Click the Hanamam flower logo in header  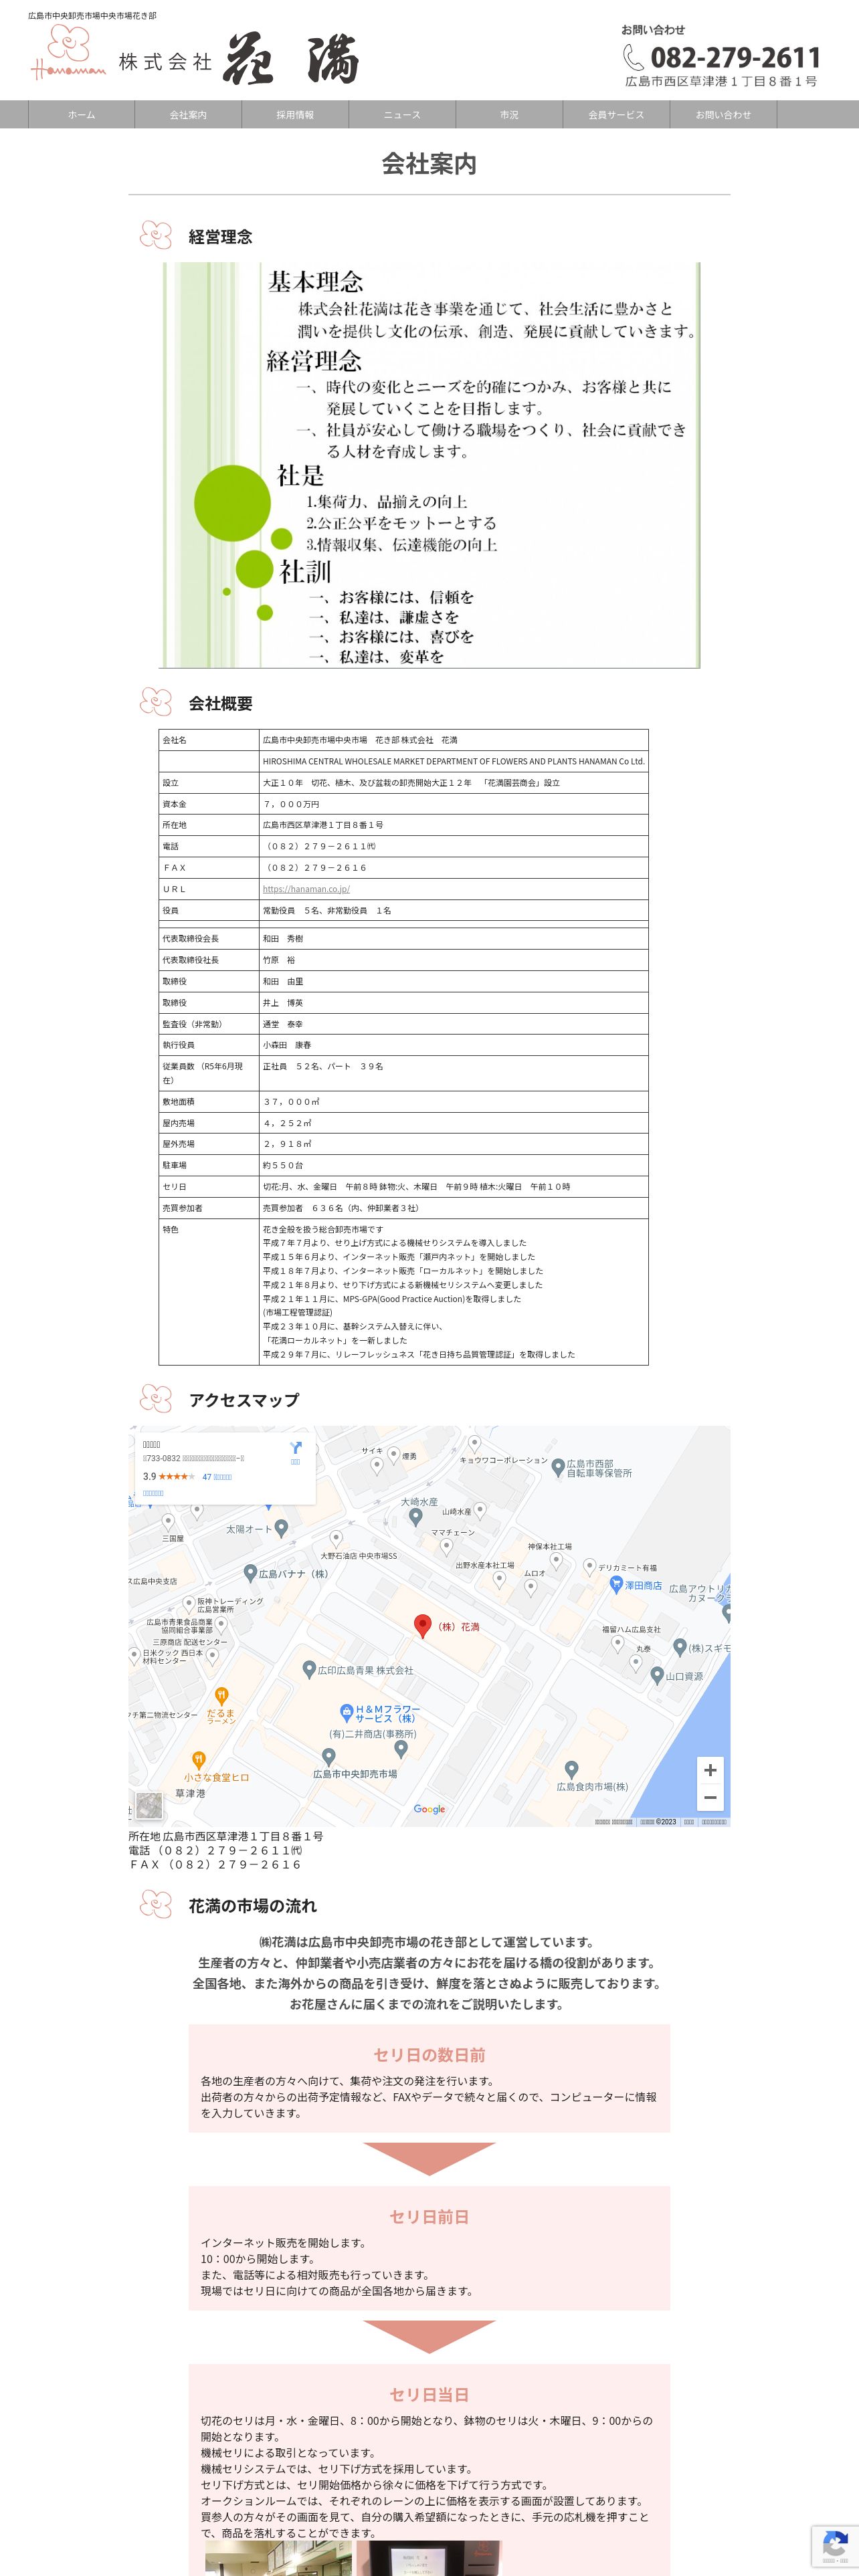68,53
